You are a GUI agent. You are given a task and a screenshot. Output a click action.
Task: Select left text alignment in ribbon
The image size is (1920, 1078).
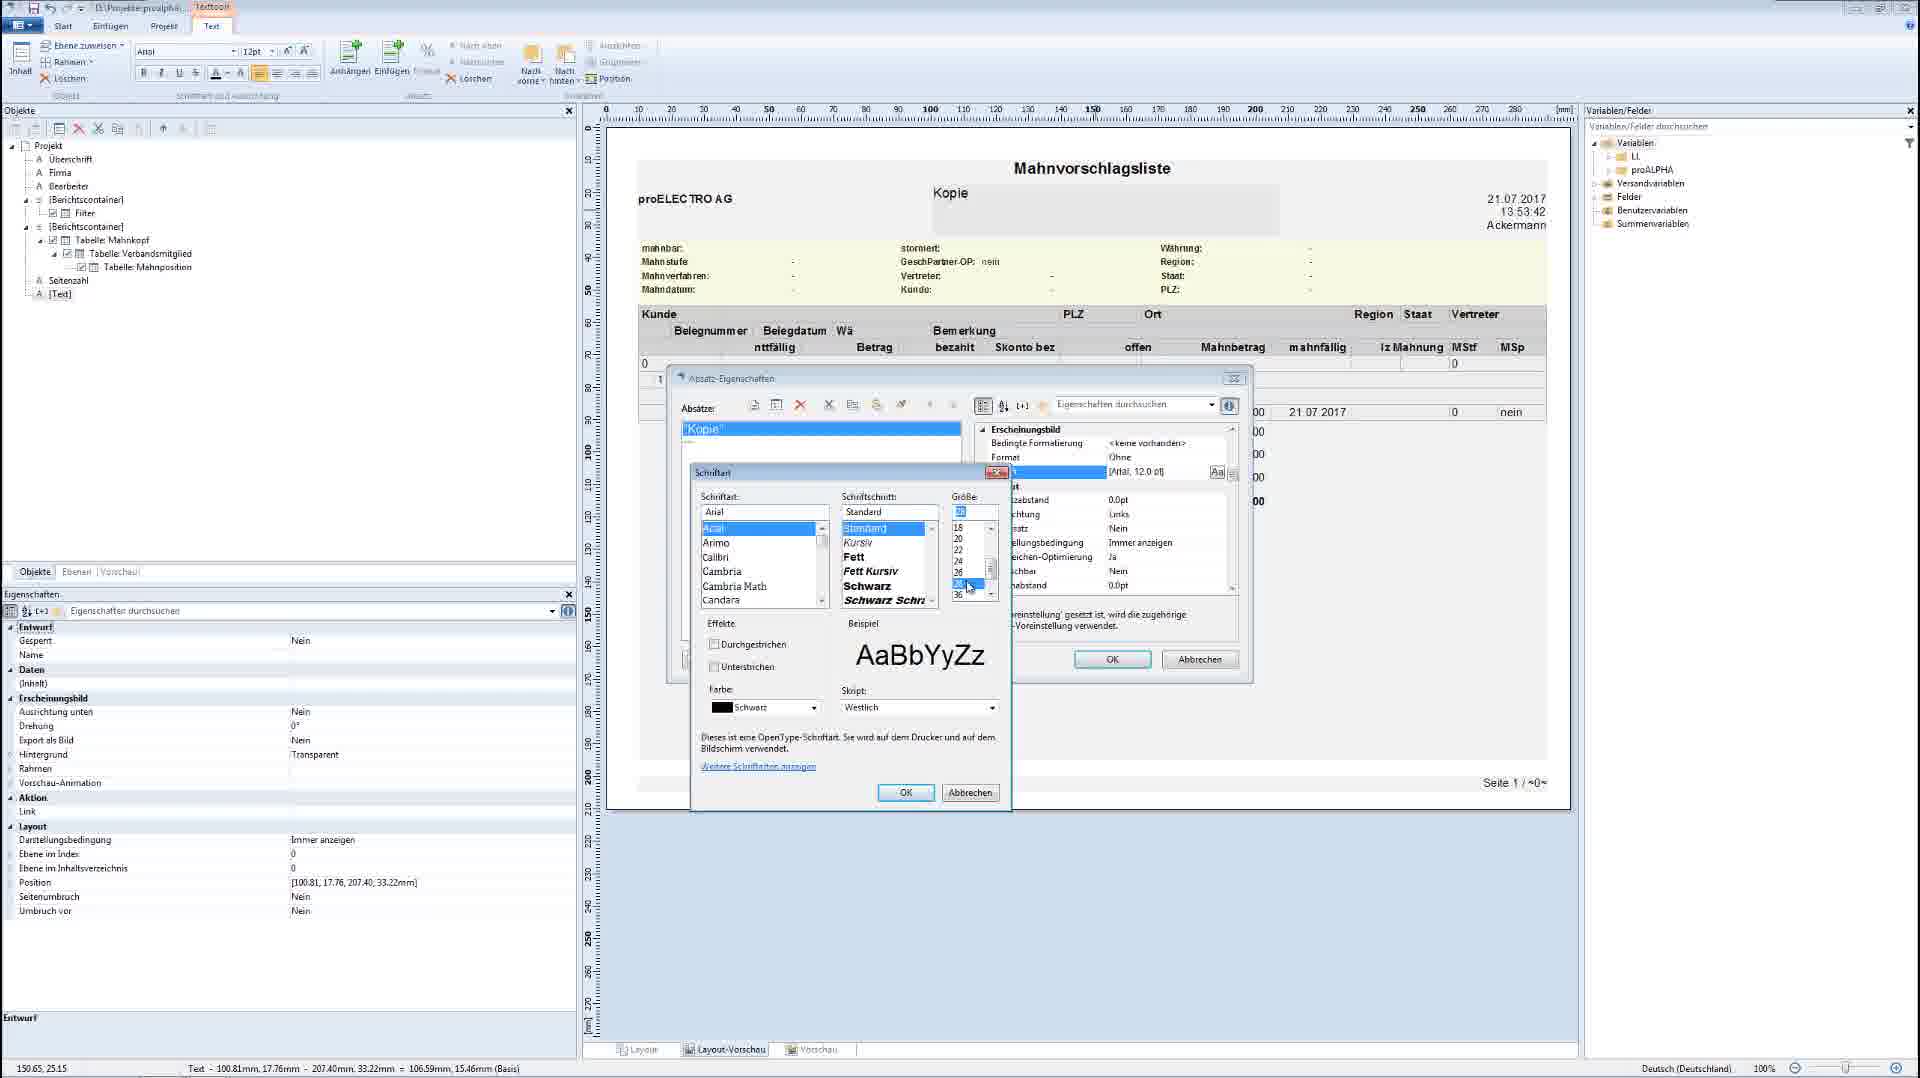coord(260,73)
